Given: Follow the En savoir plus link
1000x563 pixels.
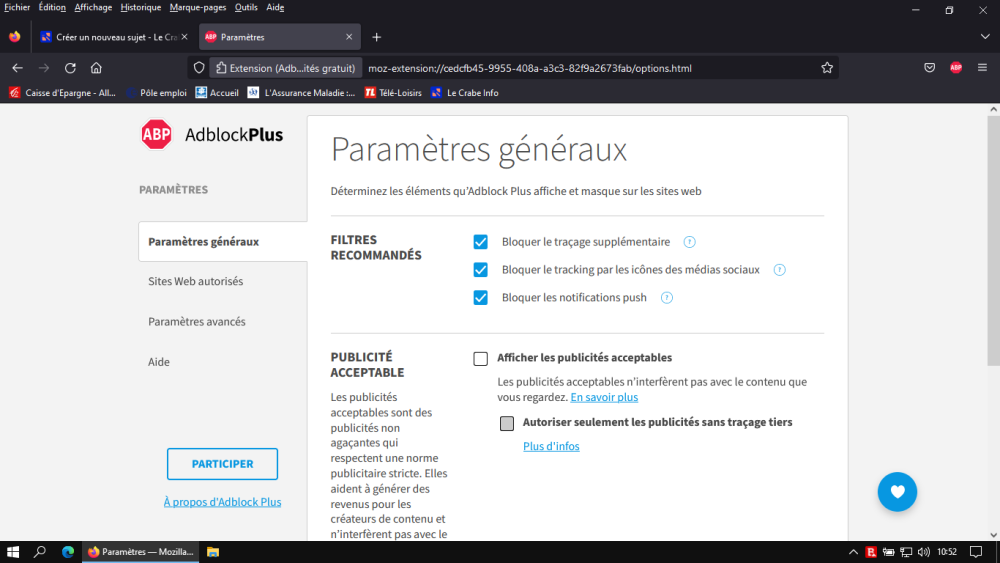Looking at the screenshot, I should [604, 397].
